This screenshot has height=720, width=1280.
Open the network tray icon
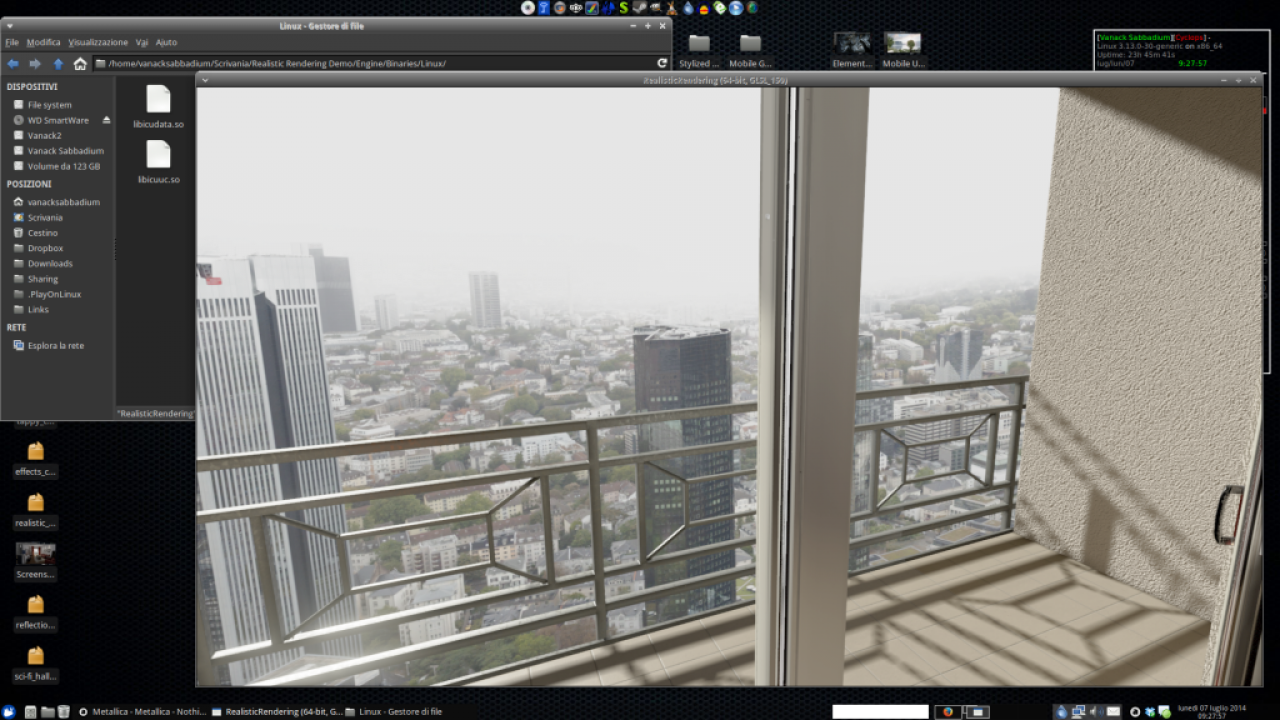(1078, 712)
